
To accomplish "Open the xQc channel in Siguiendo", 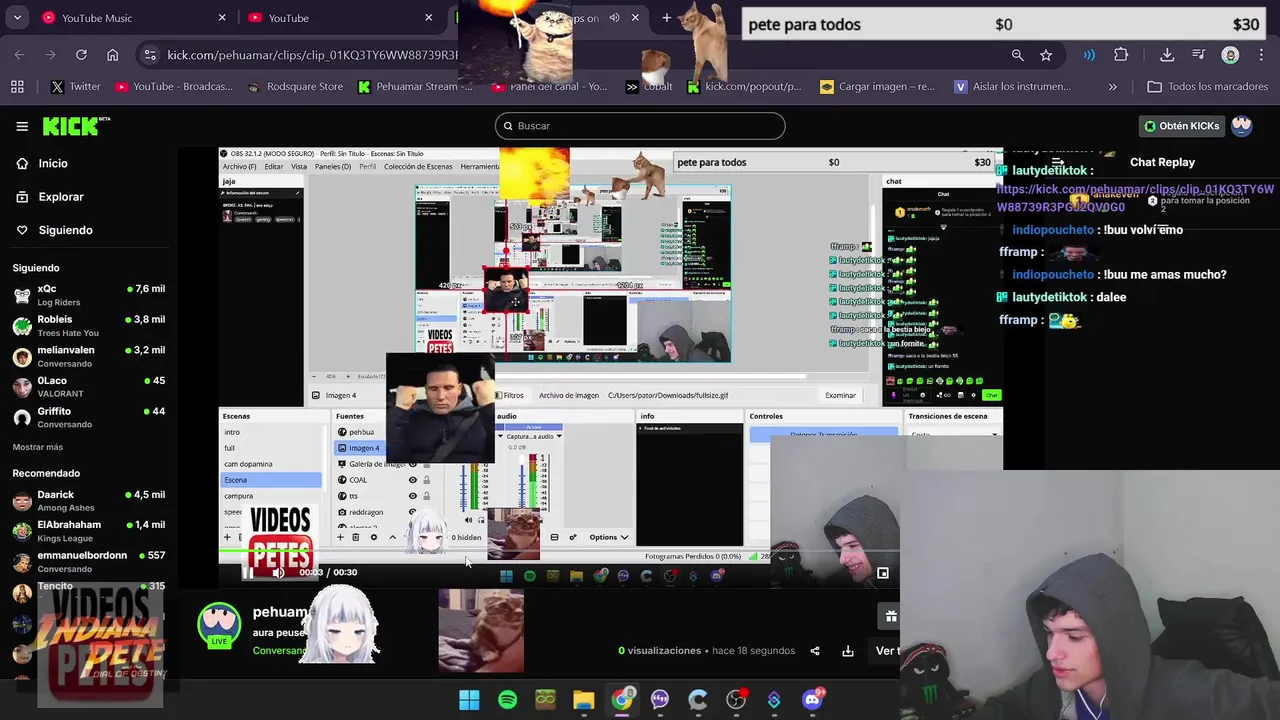I will pyautogui.click(x=88, y=295).
